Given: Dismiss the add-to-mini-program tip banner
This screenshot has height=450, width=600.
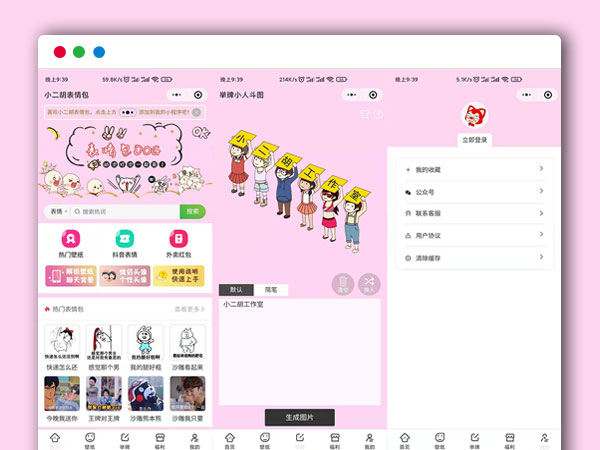Looking at the screenshot, I should [x=196, y=112].
